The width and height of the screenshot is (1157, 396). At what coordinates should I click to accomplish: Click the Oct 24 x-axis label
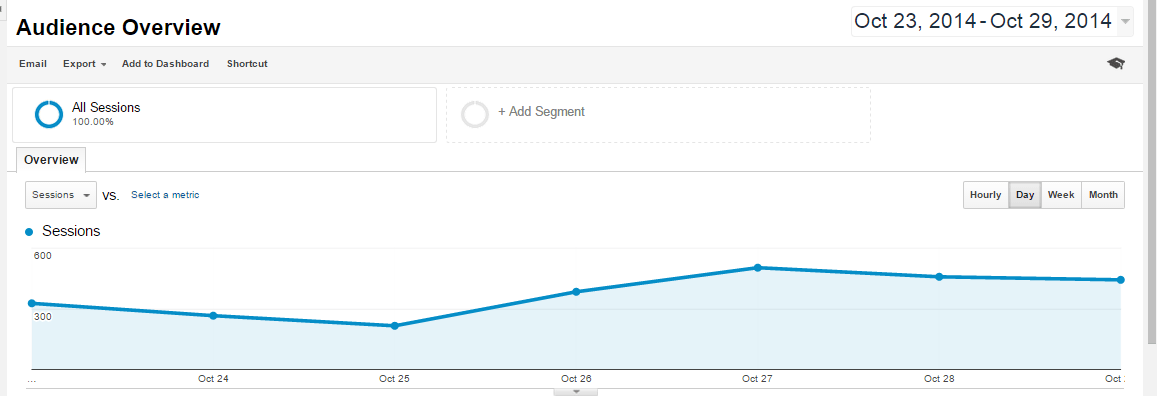point(213,379)
